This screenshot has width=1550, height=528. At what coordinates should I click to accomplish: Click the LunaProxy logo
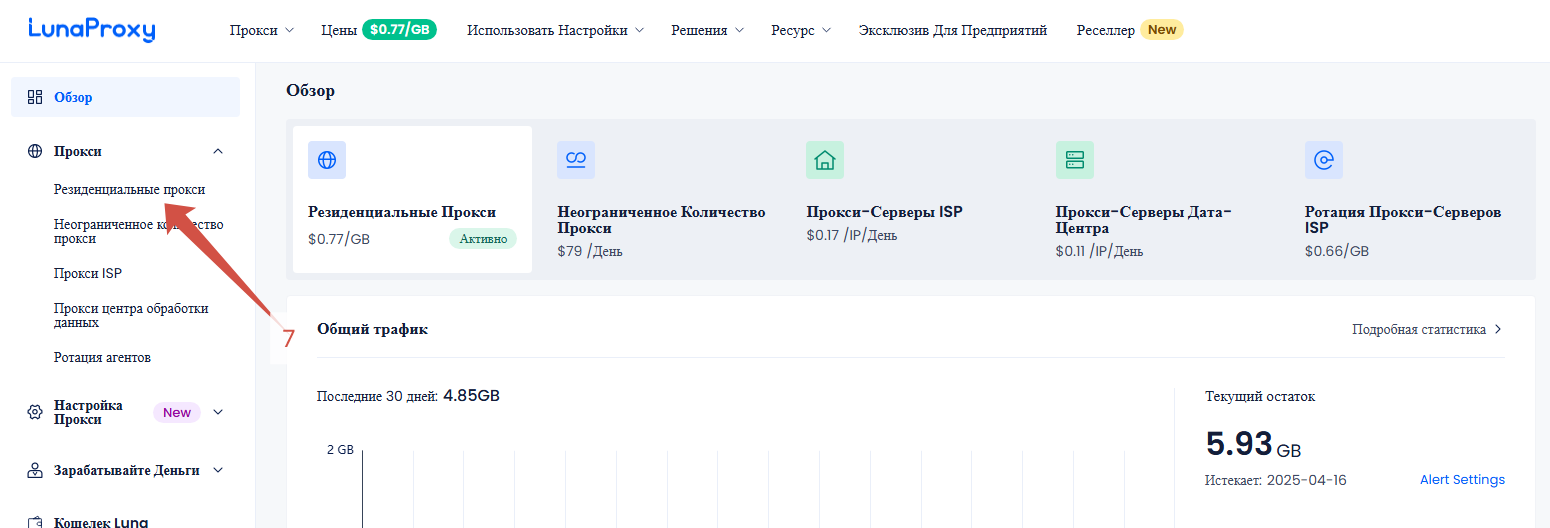pos(92,30)
